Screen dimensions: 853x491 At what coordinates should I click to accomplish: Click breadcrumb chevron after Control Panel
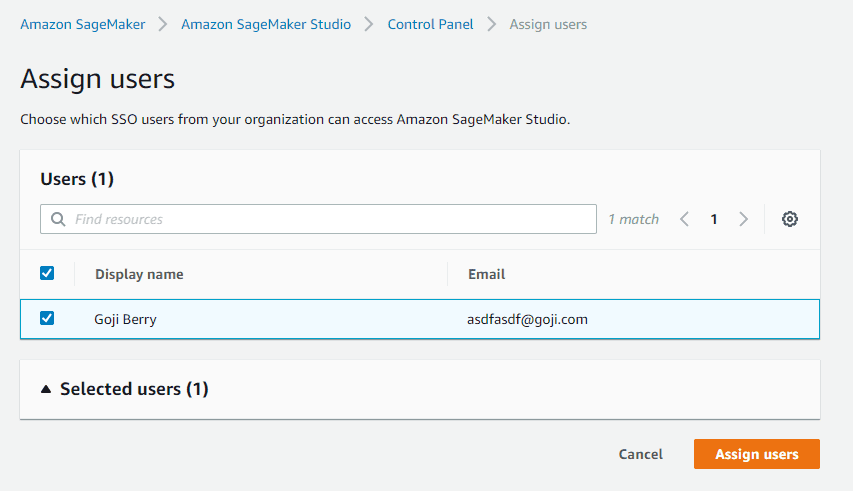[491, 24]
